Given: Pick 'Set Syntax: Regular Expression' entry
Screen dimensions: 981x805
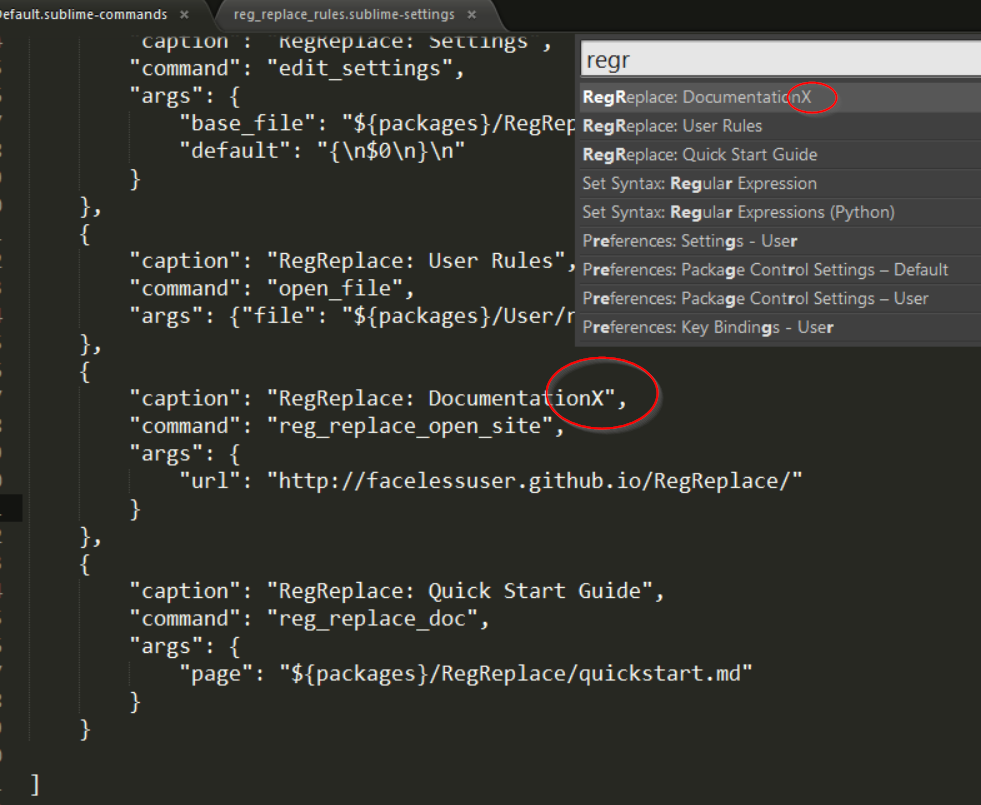Looking at the screenshot, I should click(x=780, y=184).
